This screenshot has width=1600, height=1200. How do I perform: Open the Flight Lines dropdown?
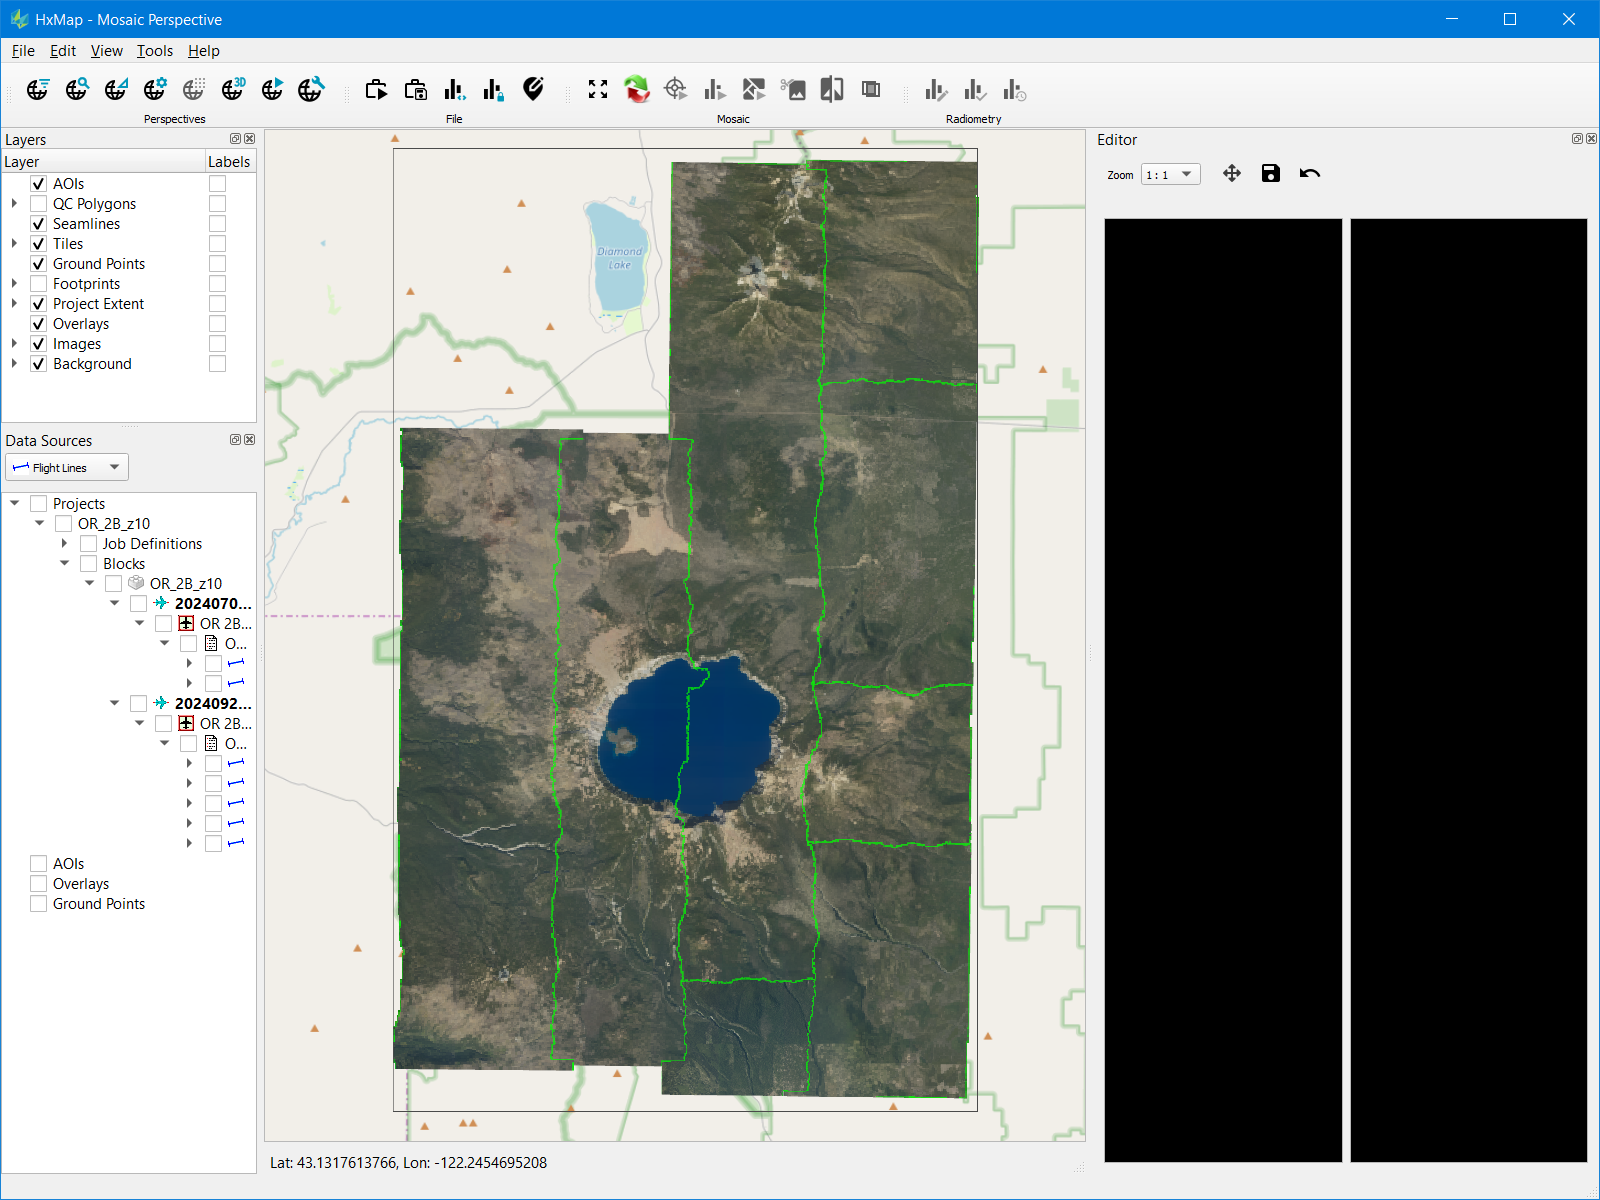(x=67, y=468)
